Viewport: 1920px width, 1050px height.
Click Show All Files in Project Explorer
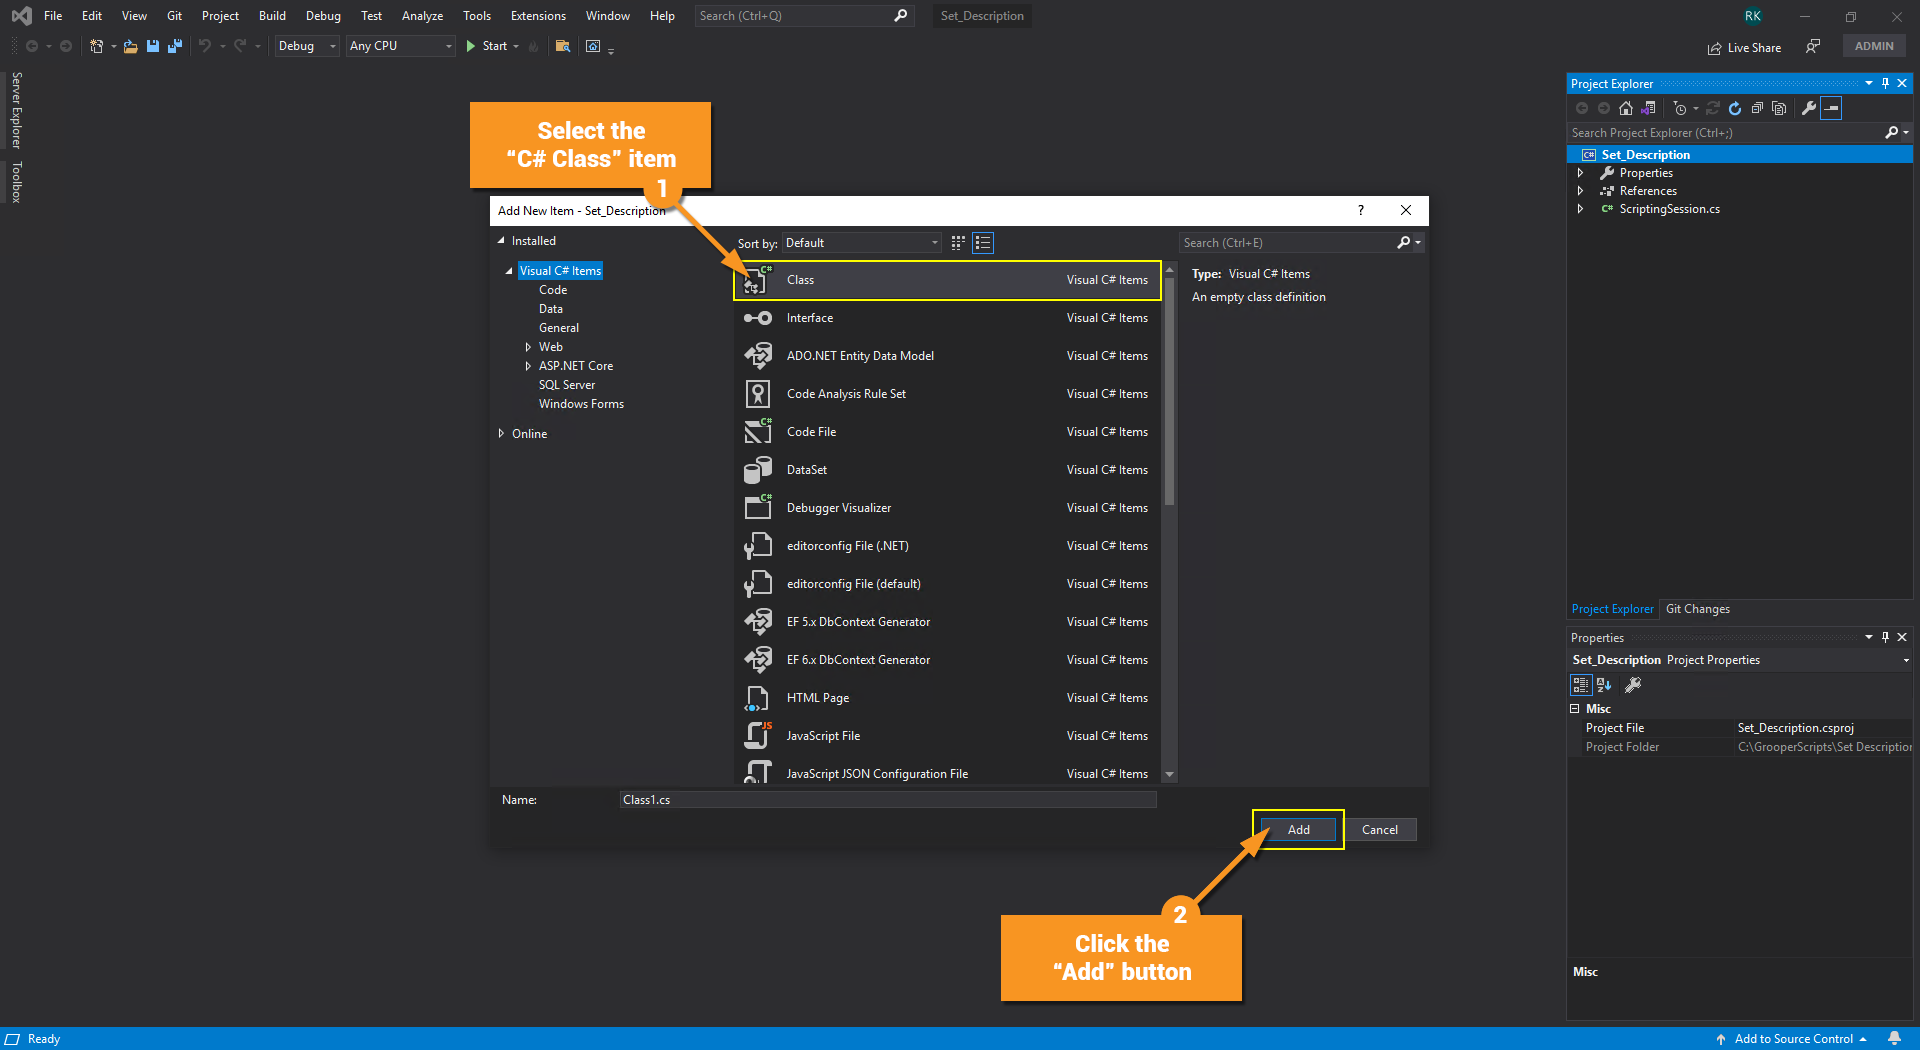pos(1779,108)
